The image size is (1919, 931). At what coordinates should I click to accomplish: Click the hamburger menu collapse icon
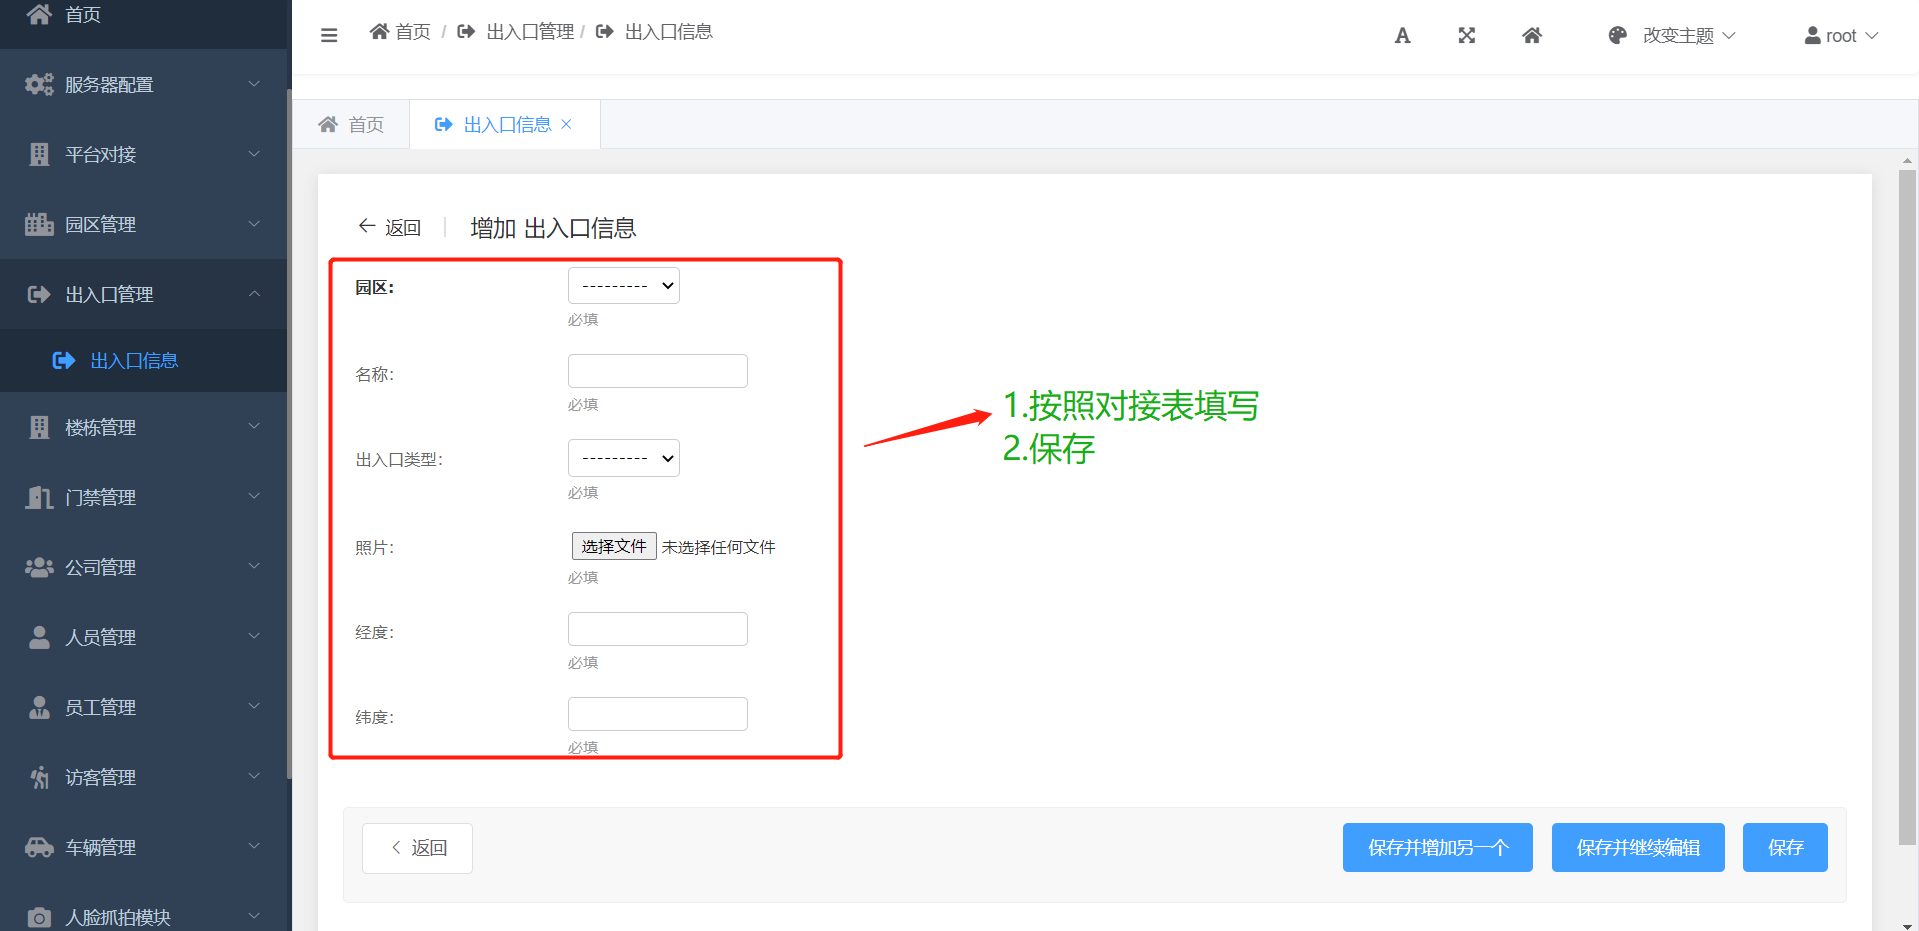(x=329, y=36)
